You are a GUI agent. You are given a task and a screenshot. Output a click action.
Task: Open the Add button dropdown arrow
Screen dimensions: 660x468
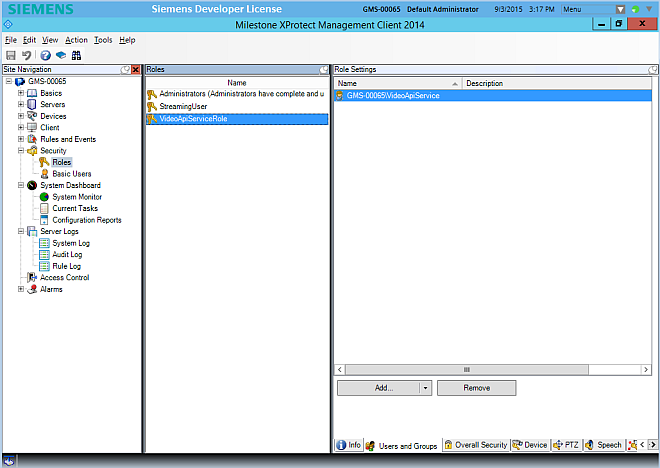coord(425,387)
